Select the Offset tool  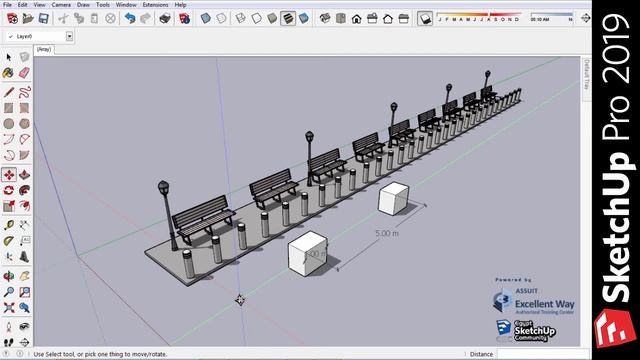(24, 206)
